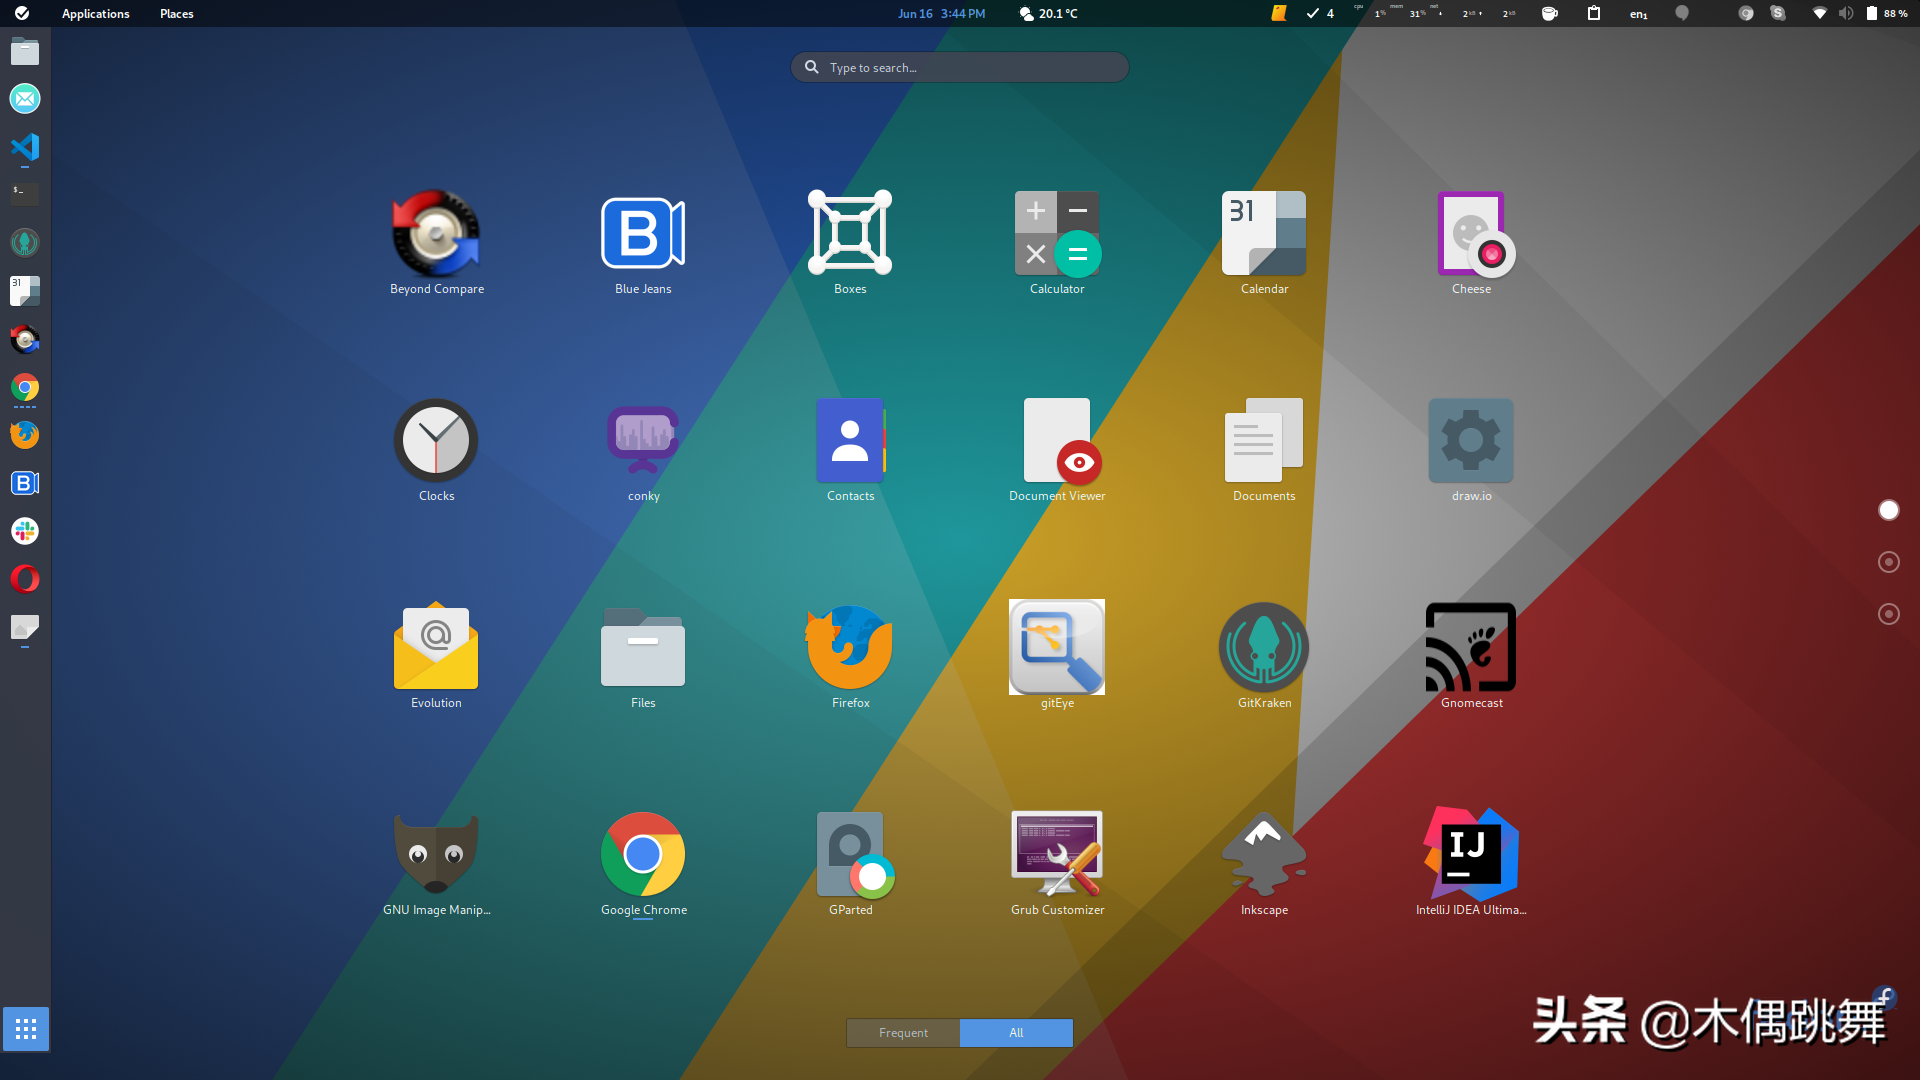
Task: Open Blue Jeans from the dock
Action: click(25, 483)
